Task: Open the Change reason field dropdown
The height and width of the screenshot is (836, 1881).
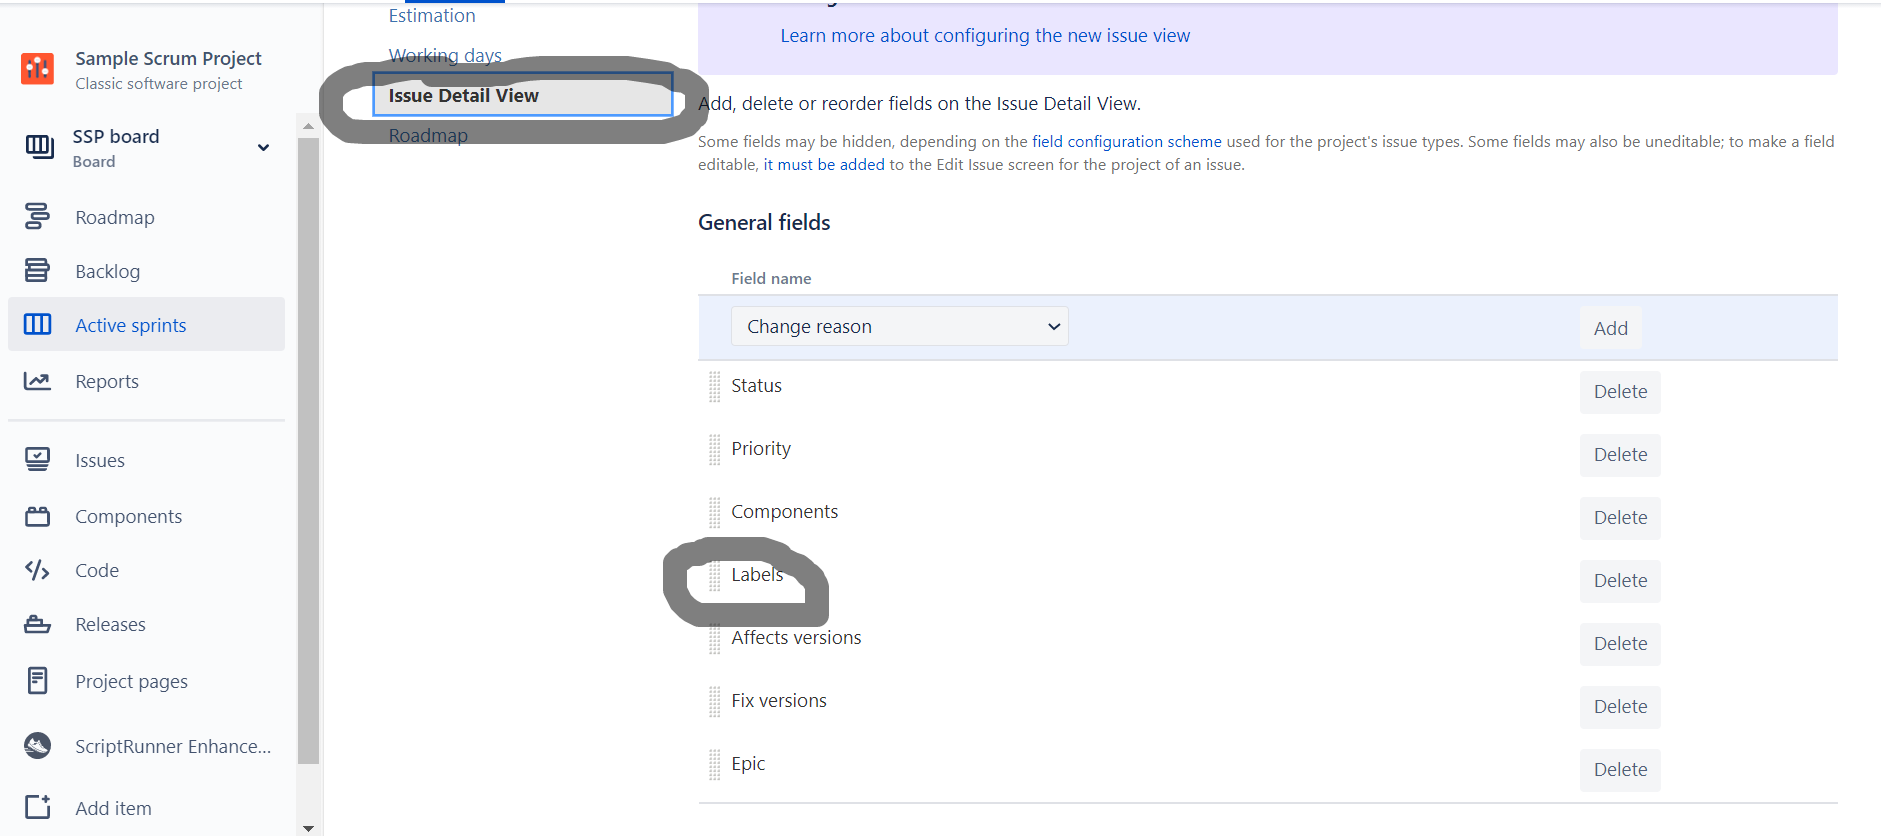Action: [x=900, y=326]
